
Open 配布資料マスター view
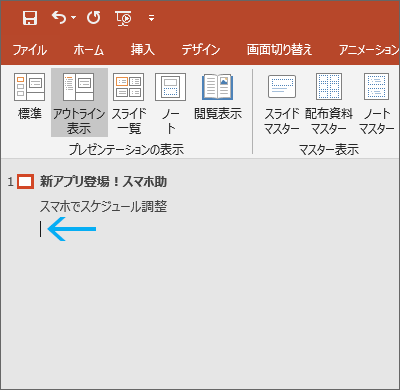[329, 104]
